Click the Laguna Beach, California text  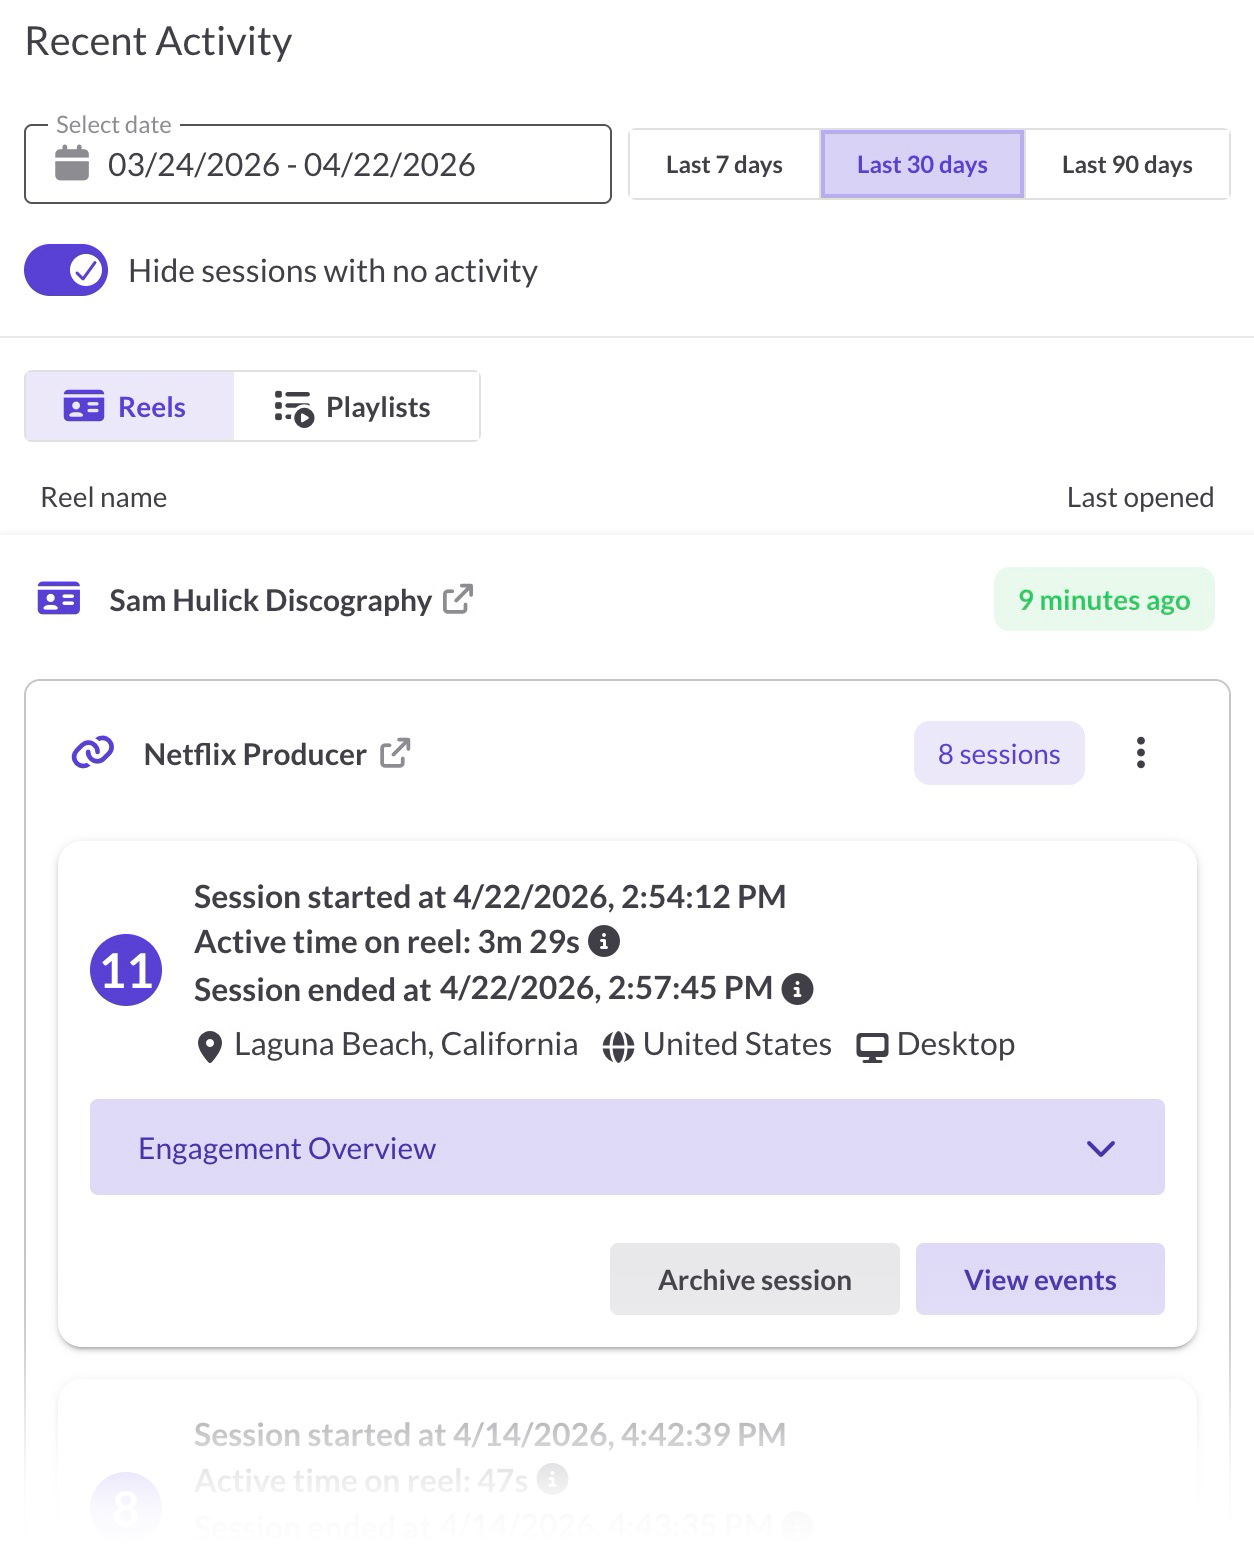[406, 1044]
